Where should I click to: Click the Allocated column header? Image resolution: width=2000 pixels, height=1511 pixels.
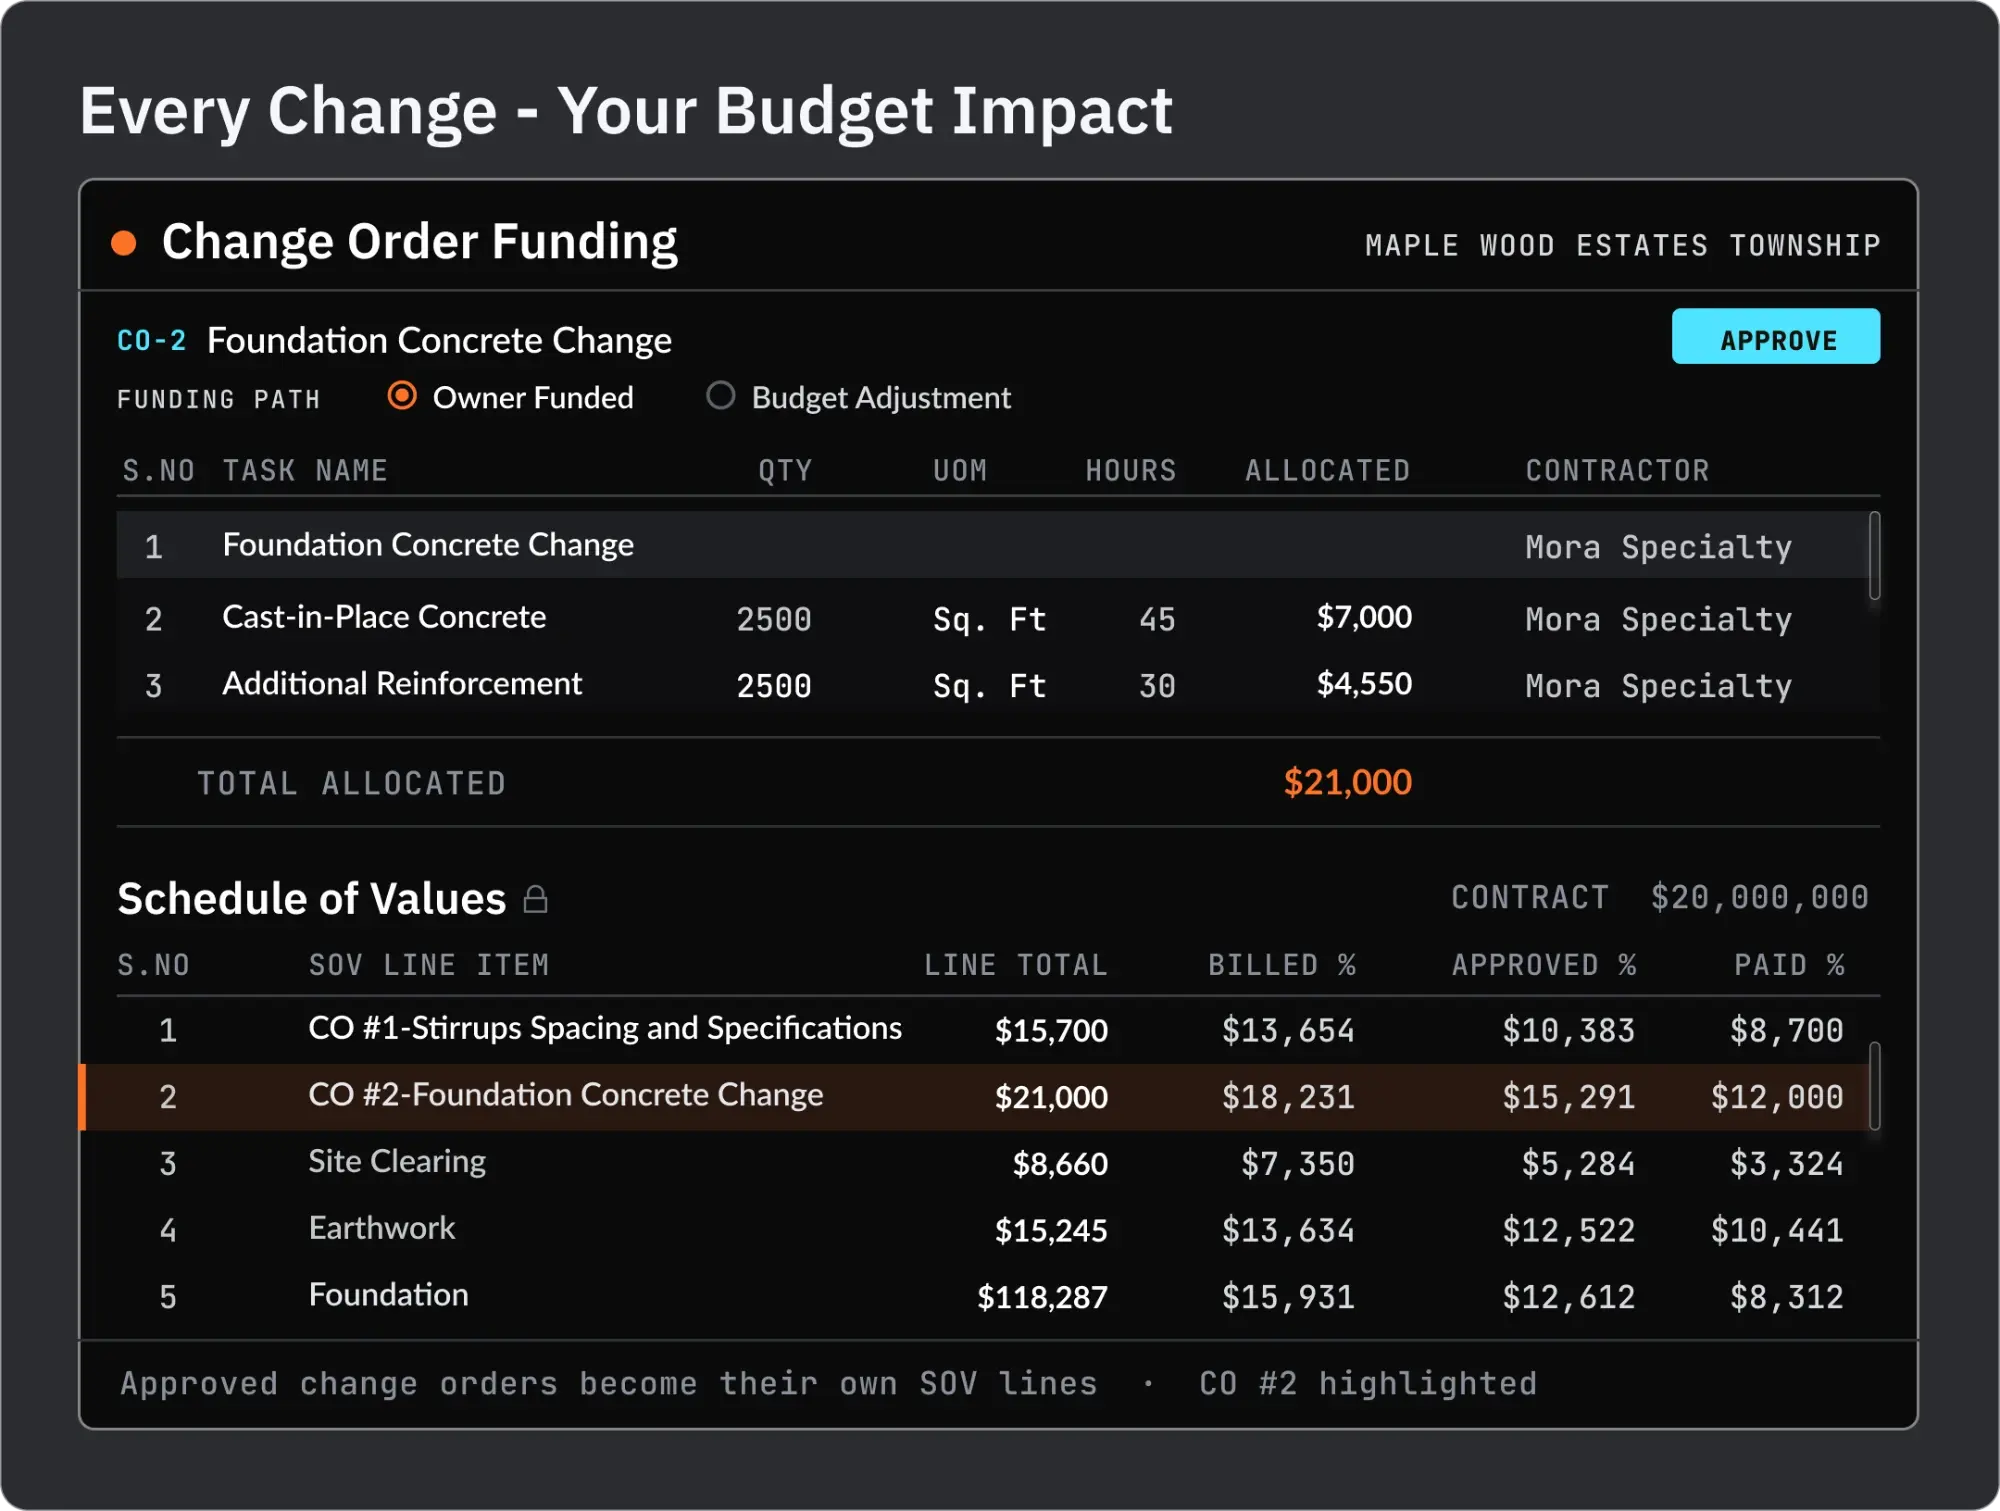[1327, 471]
